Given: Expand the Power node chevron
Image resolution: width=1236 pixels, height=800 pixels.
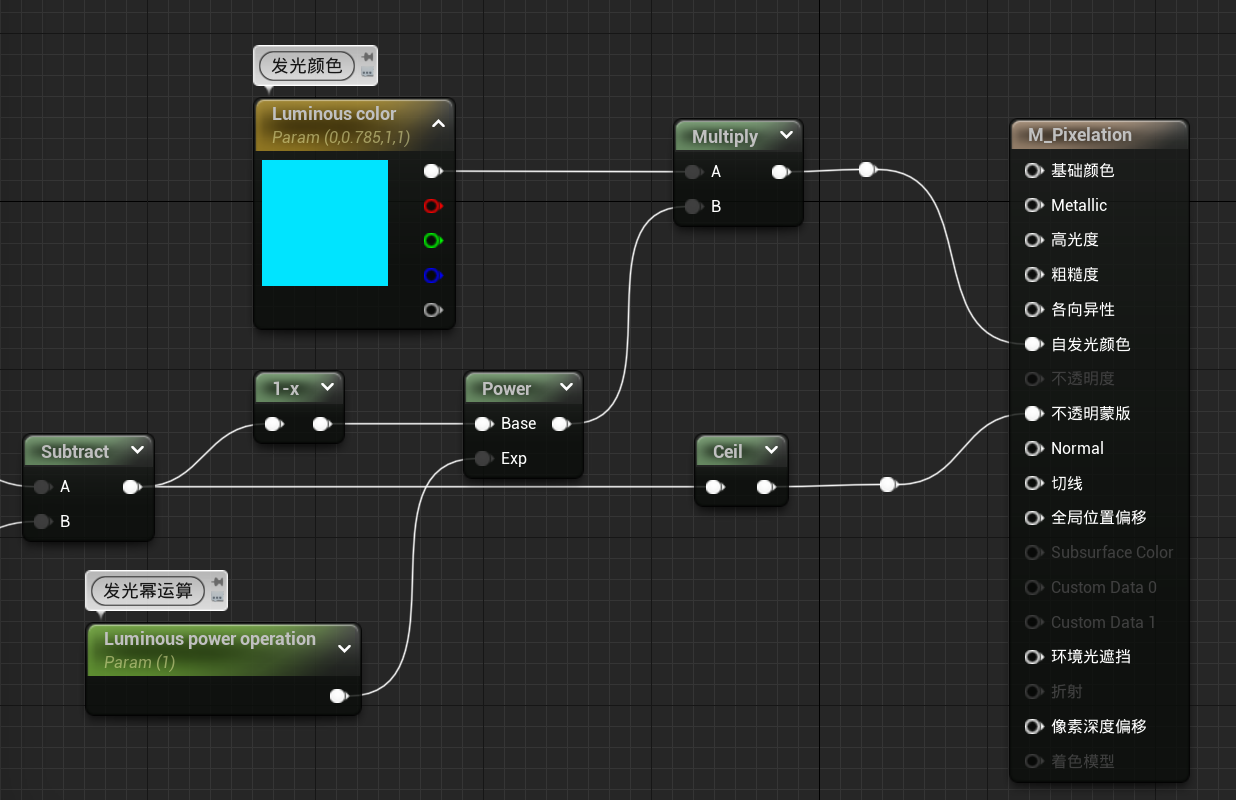Looking at the screenshot, I should pyautogui.click(x=566, y=387).
